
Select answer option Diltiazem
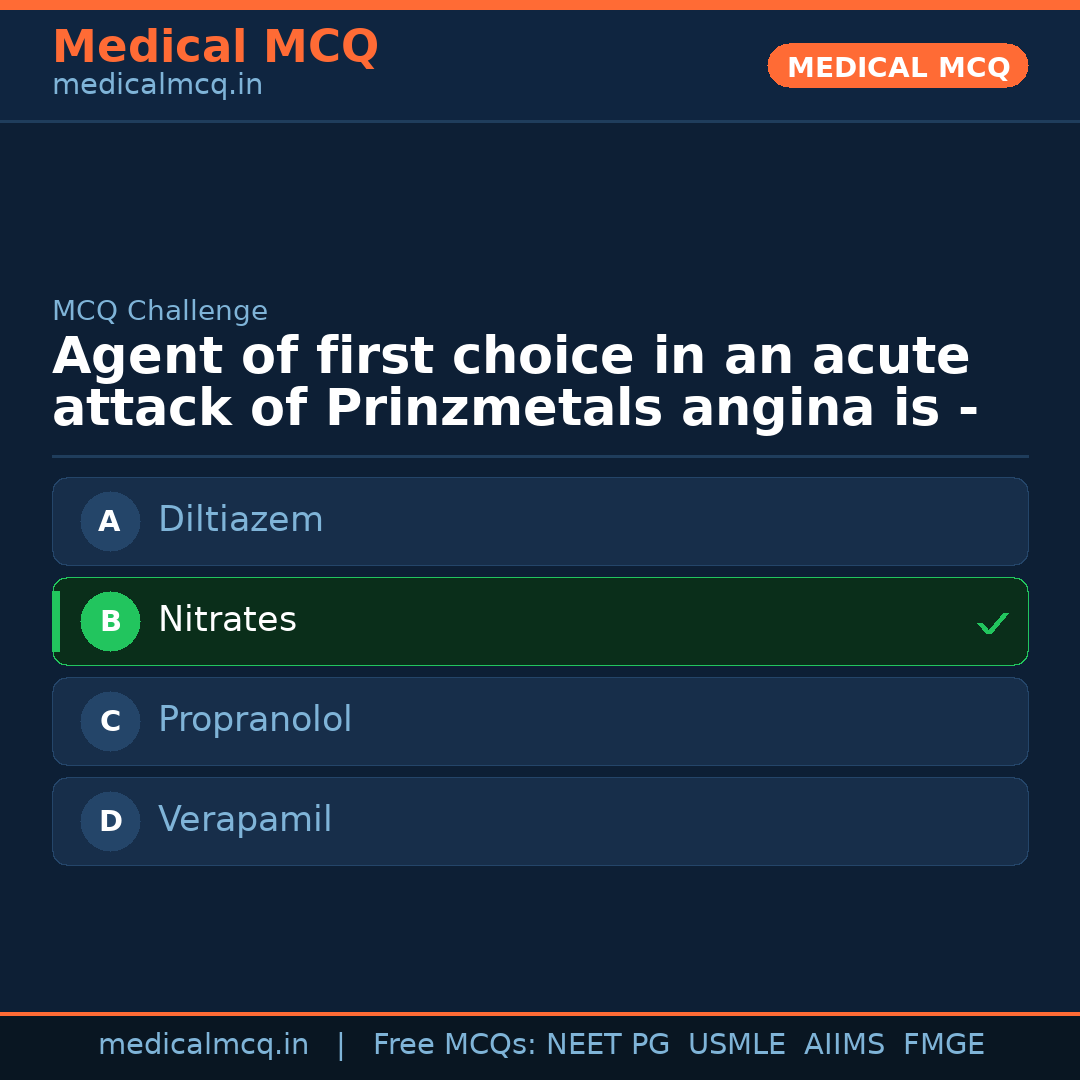540,521
